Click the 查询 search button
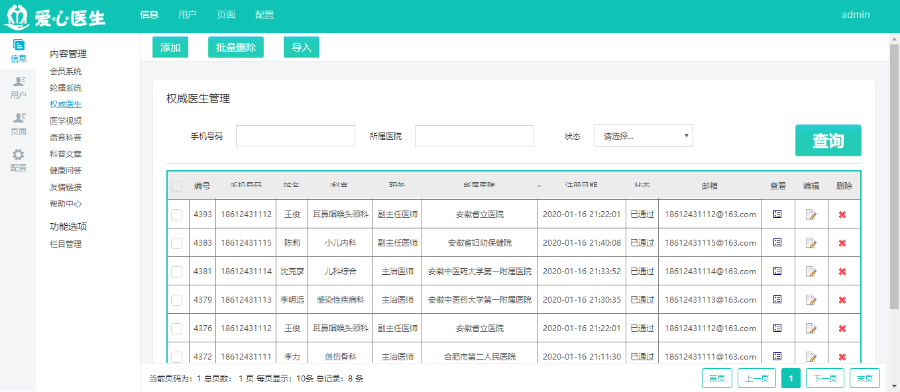The image size is (900, 392). (828, 140)
